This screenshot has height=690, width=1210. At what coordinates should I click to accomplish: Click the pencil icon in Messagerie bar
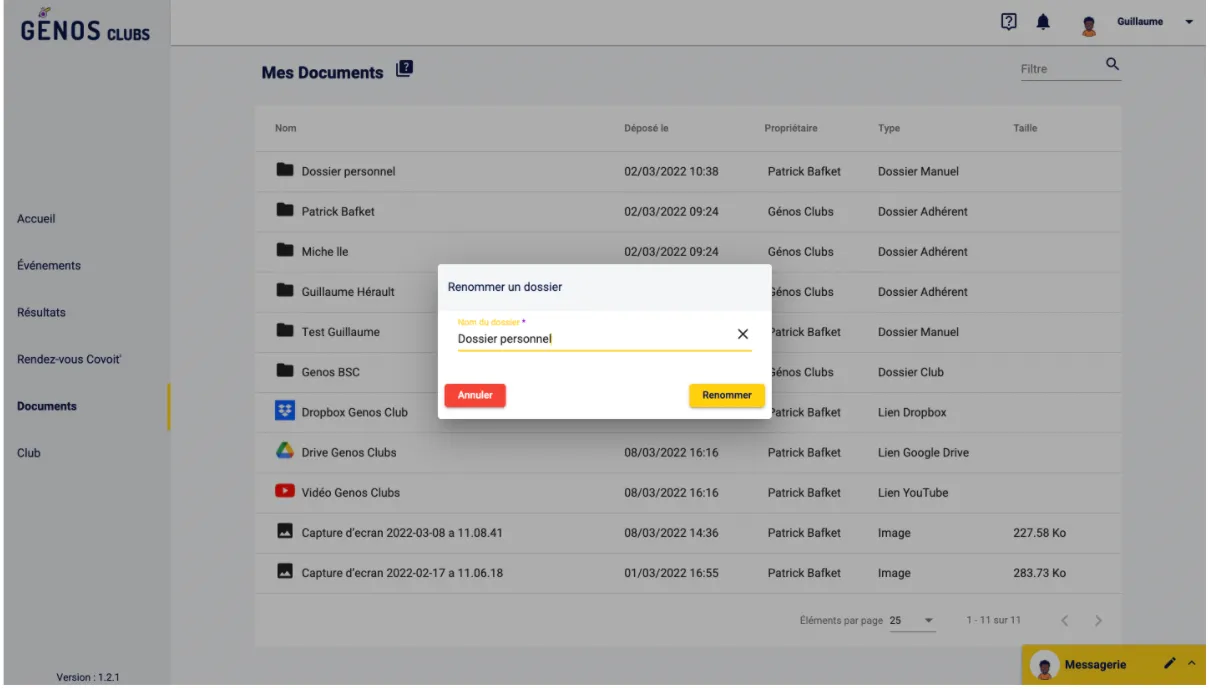pyautogui.click(x=1170, y=664)
